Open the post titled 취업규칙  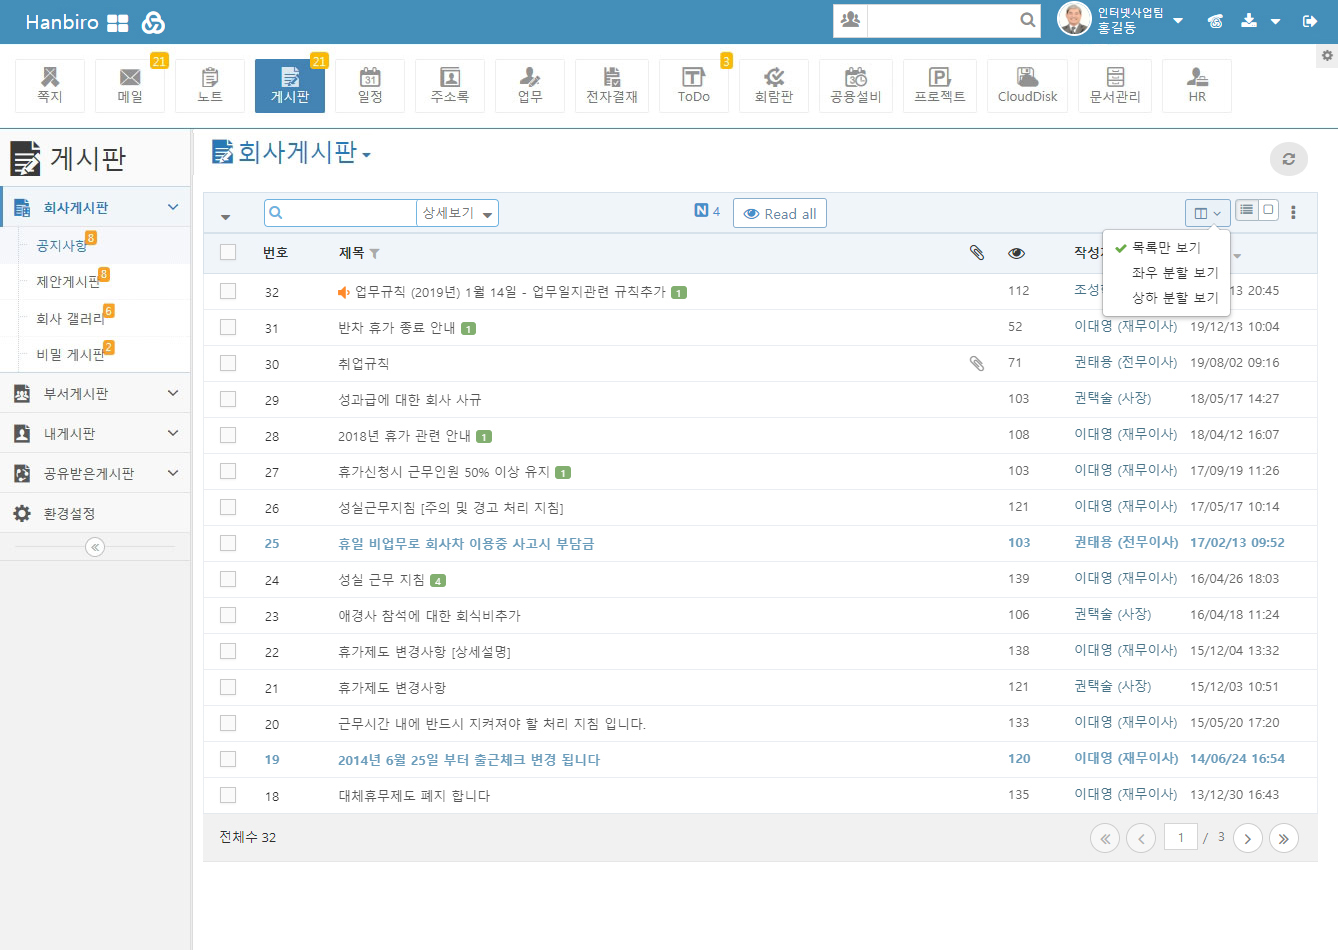point(364,364)
